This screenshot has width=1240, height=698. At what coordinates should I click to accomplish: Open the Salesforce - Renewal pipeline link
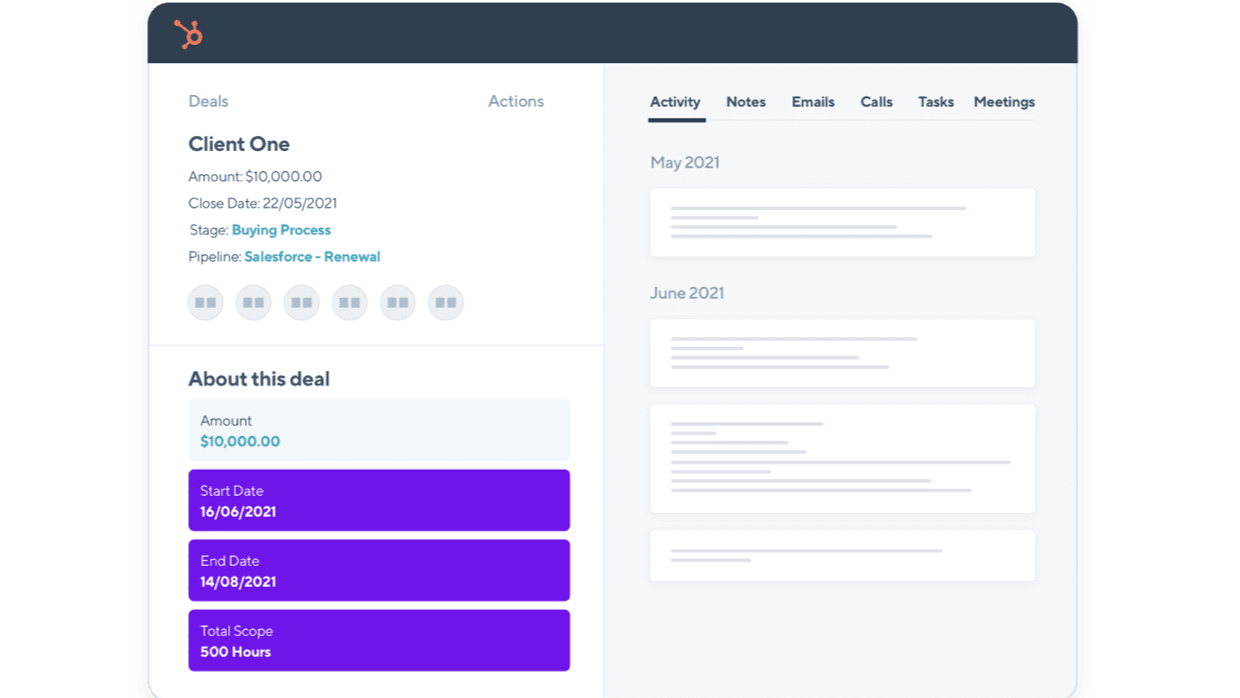click(x=313, y=256)
